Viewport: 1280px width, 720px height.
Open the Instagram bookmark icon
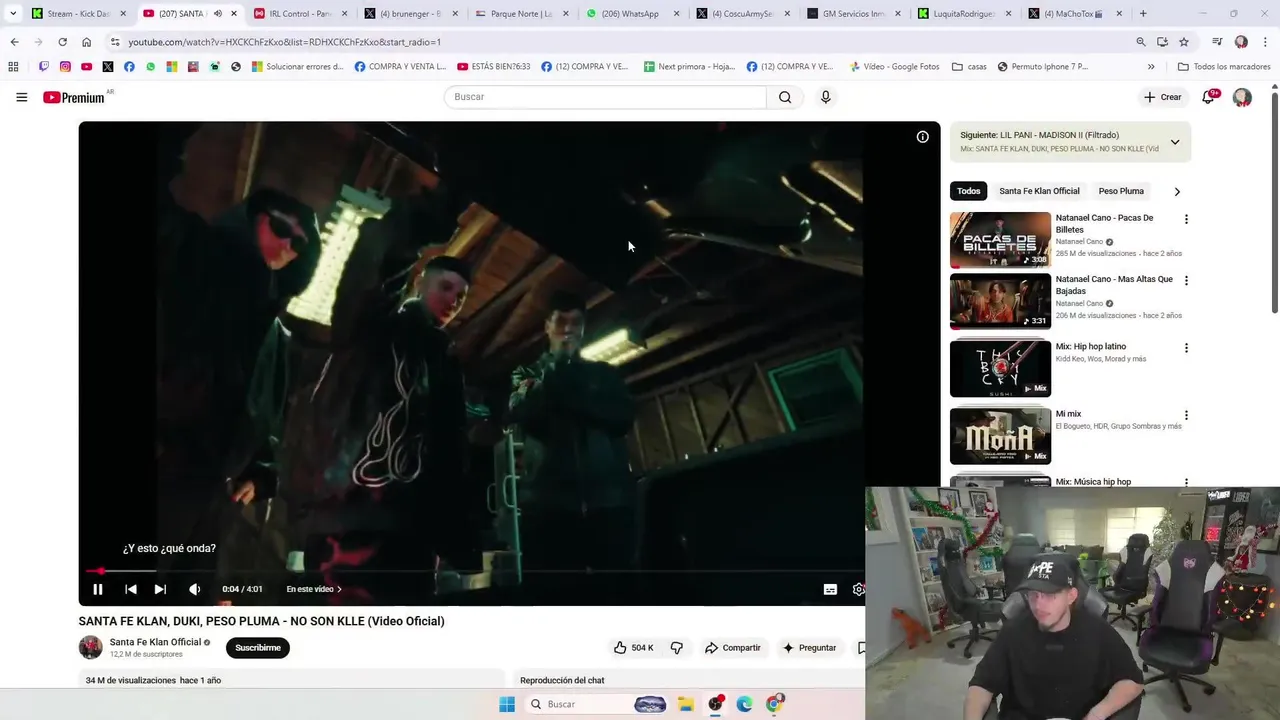[65, 67]
